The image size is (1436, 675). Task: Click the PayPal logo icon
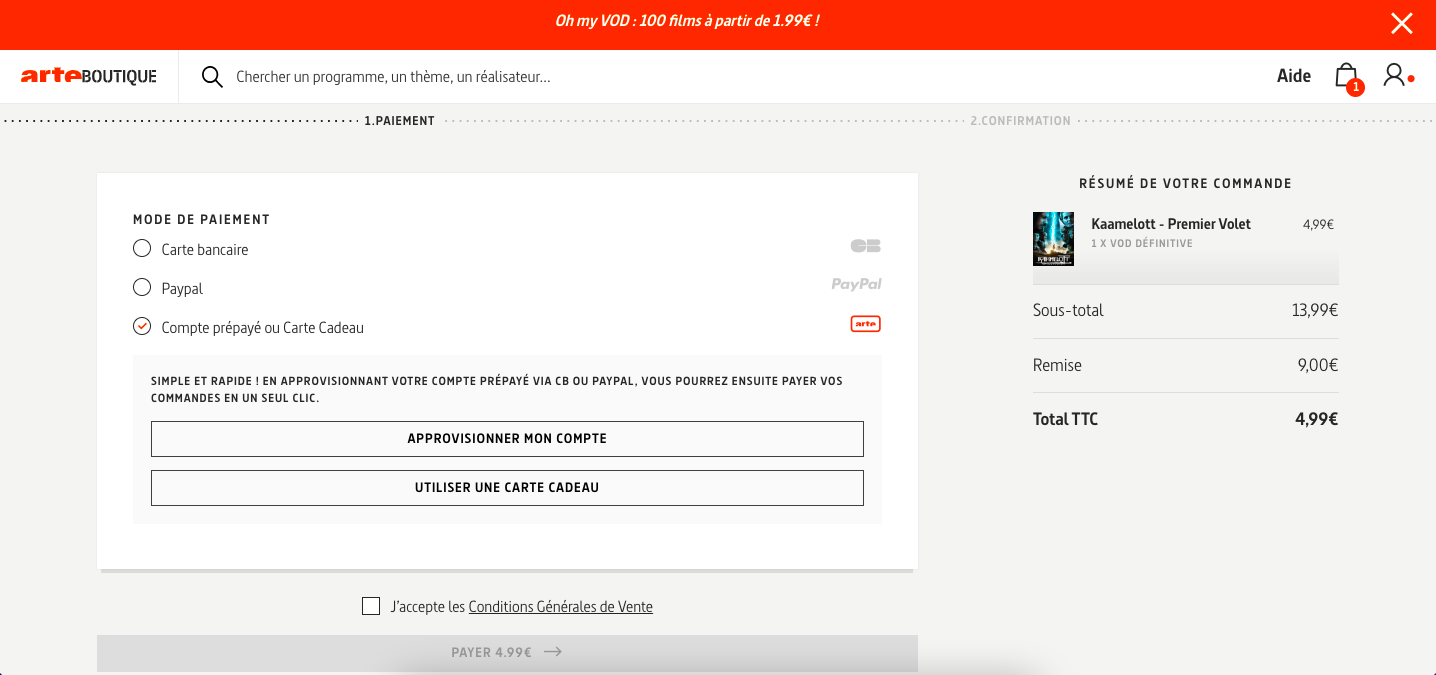tap(857, 284)
